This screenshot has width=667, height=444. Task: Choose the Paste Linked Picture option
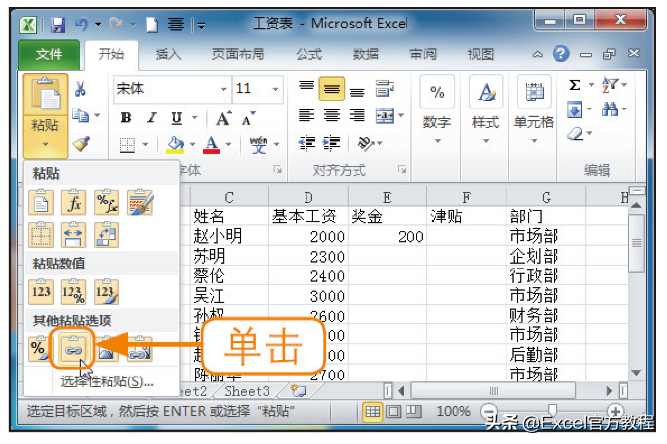[140, 349]
